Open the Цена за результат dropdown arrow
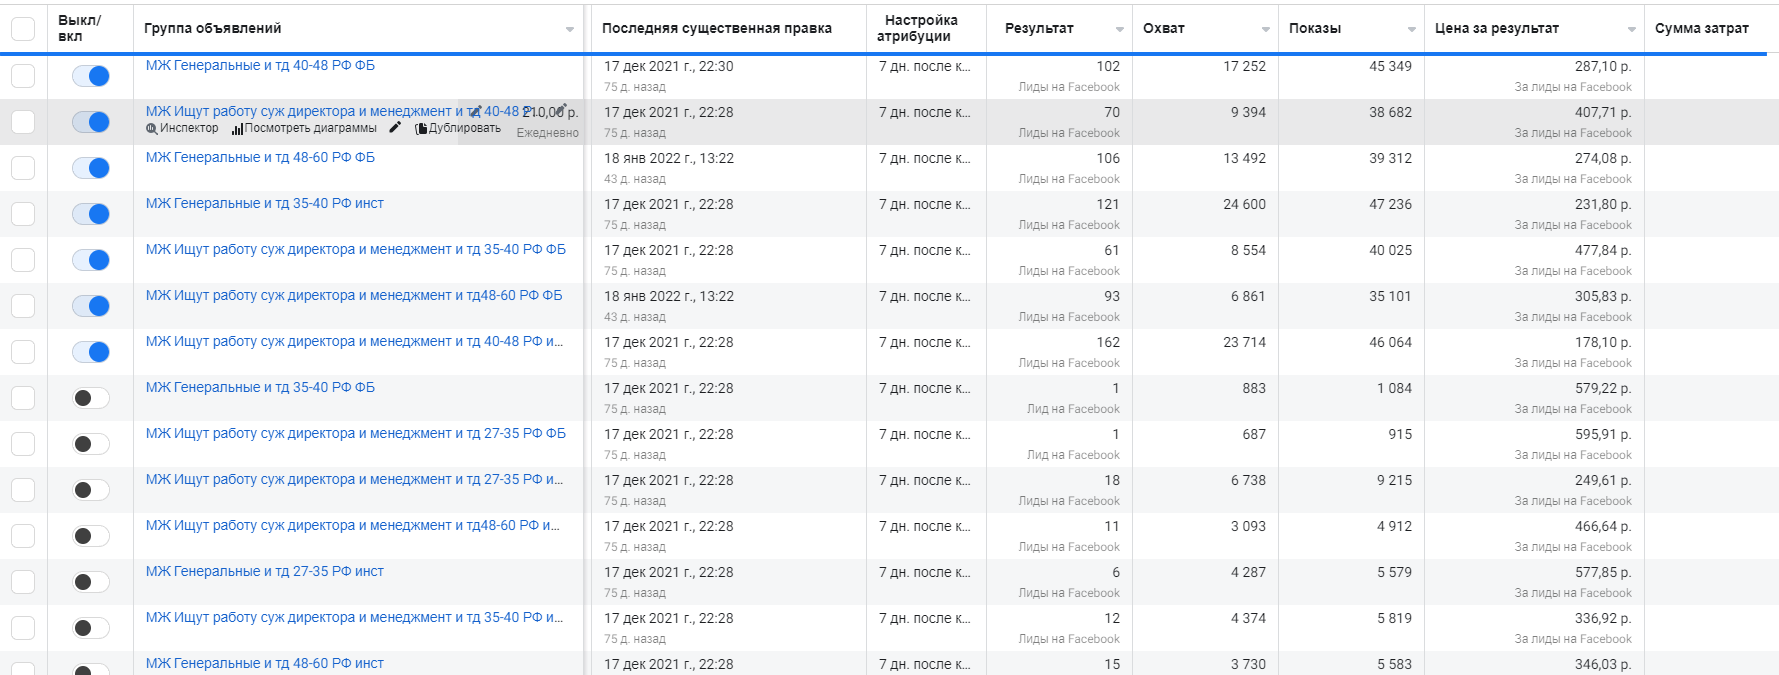The width and height of the screenshot is (1779, 675). [1632, 30]
